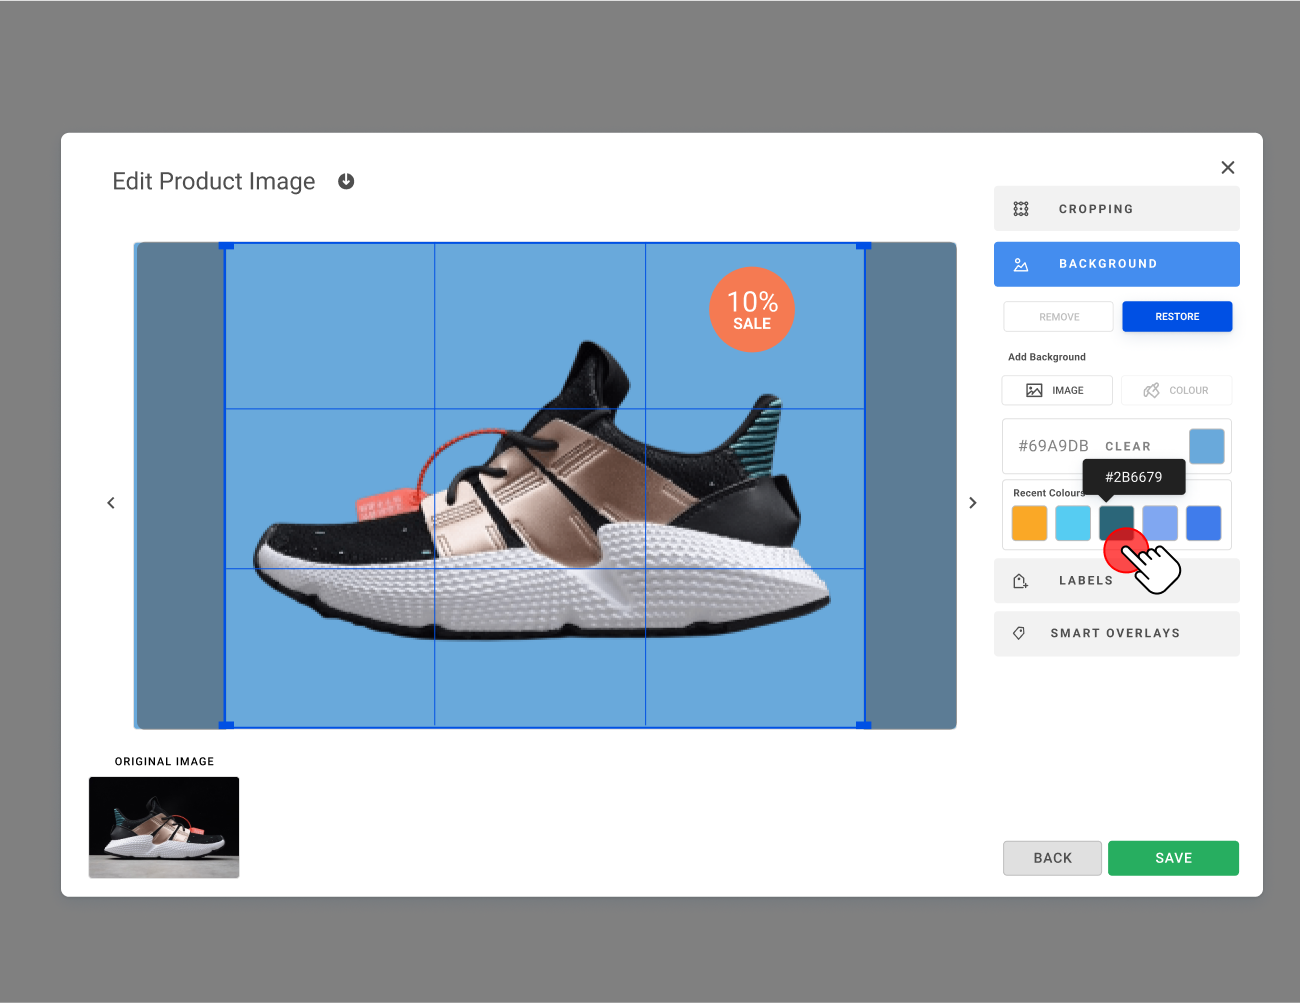Select the Cropping grid icon
Image resolution: width=1300 pixels, height=1003 pixels.
pos(1021,208)
